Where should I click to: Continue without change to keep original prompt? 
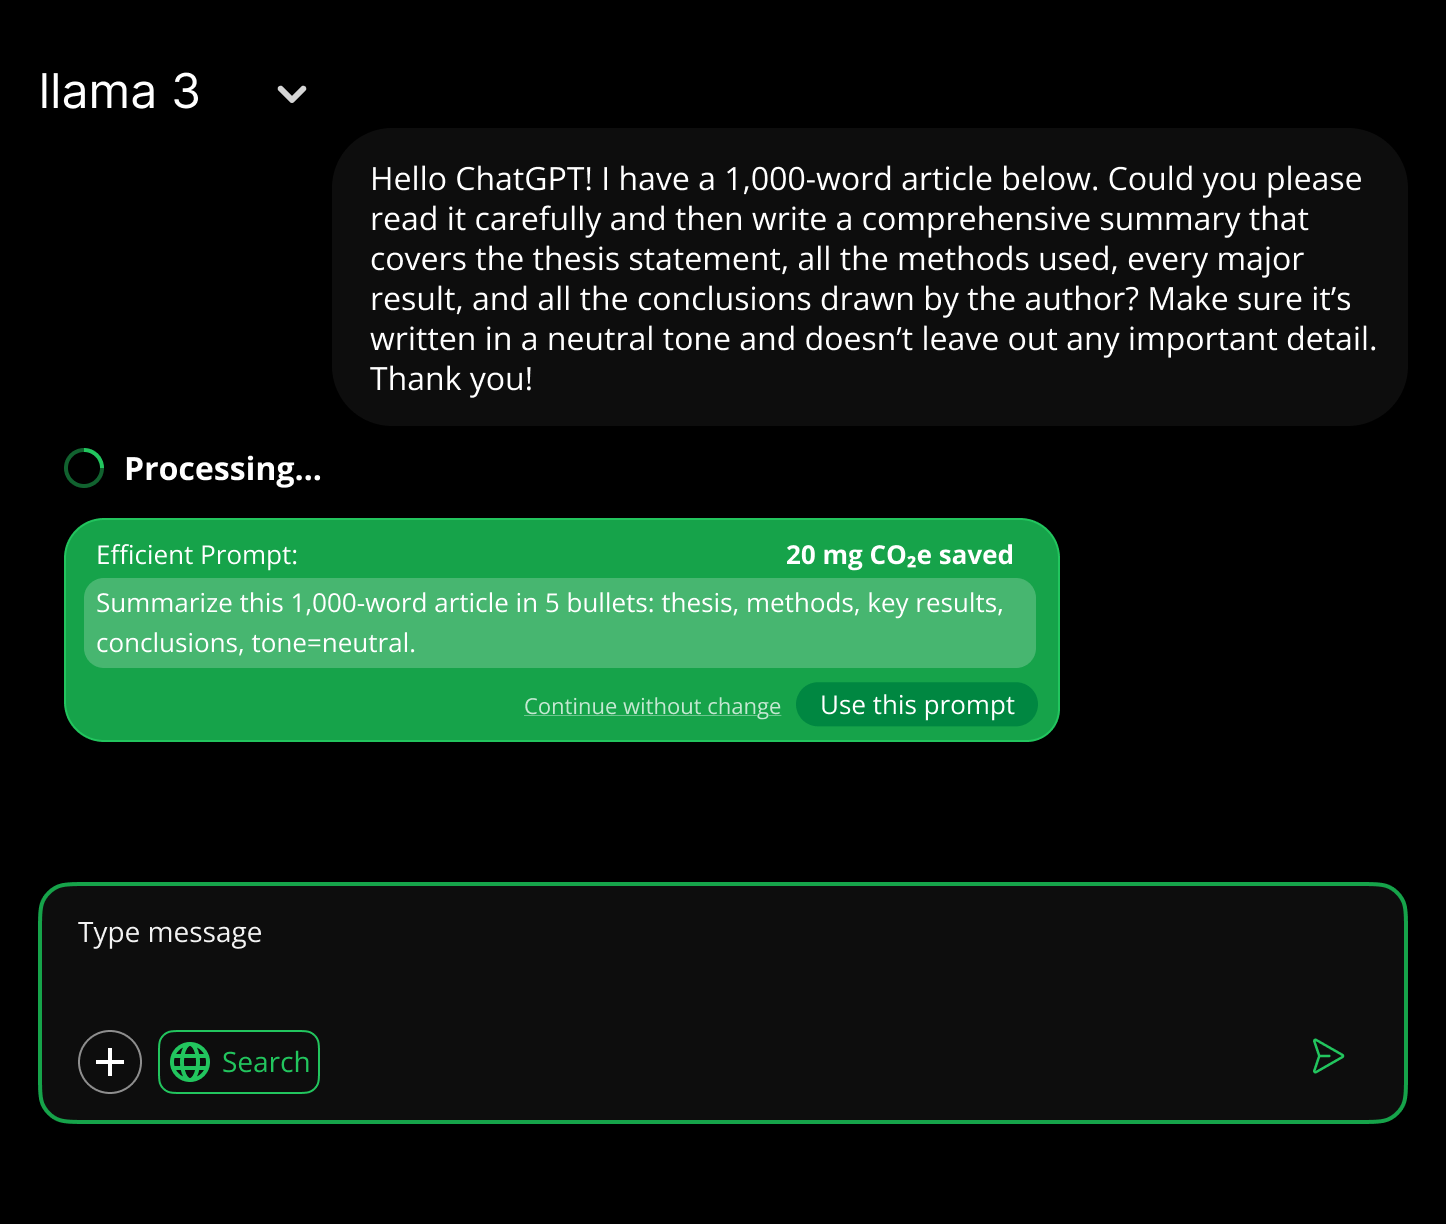[x=652, y=705]
